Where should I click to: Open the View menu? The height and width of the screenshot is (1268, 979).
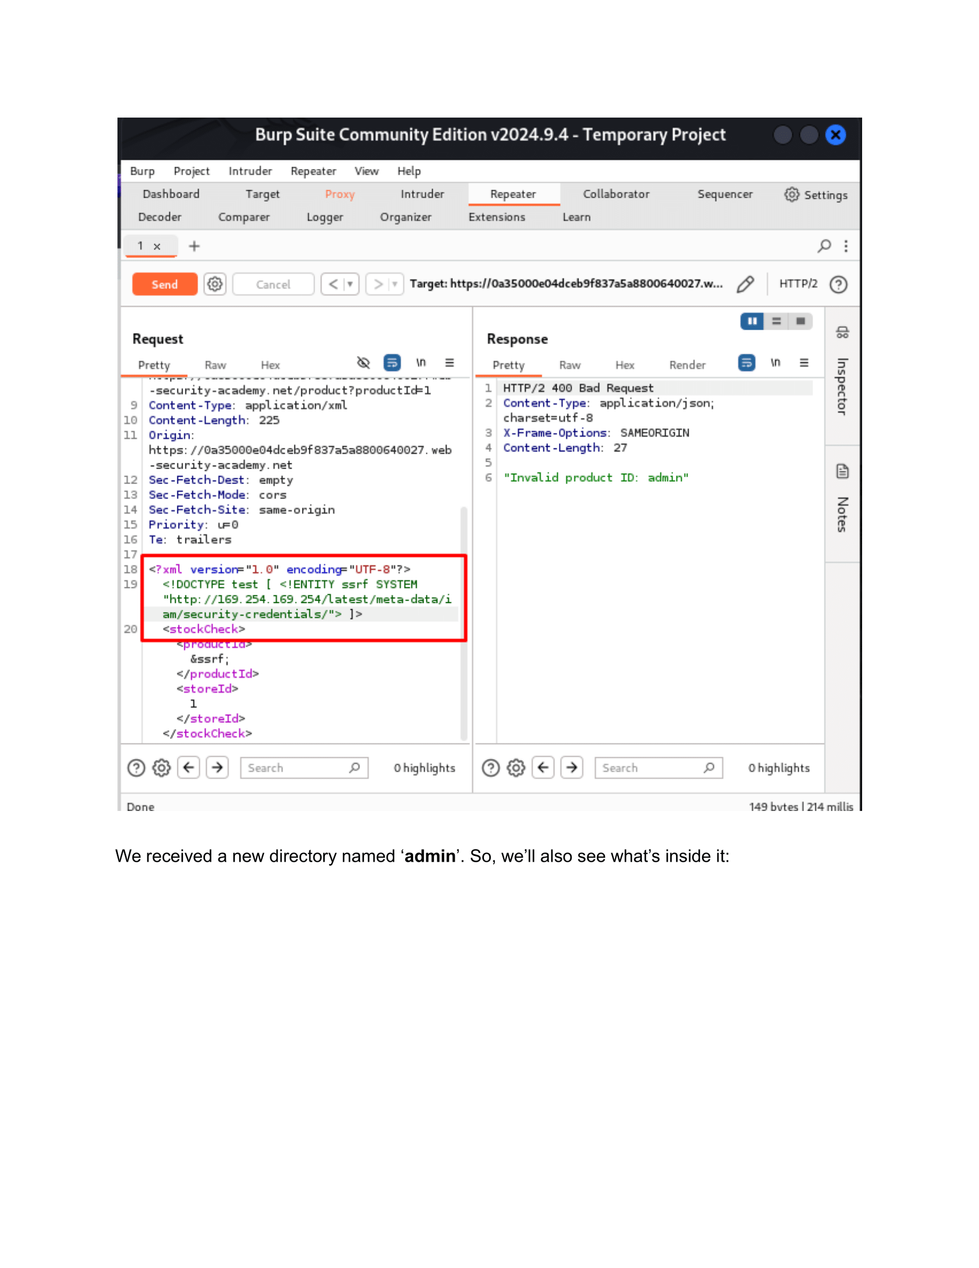[367, 171]
